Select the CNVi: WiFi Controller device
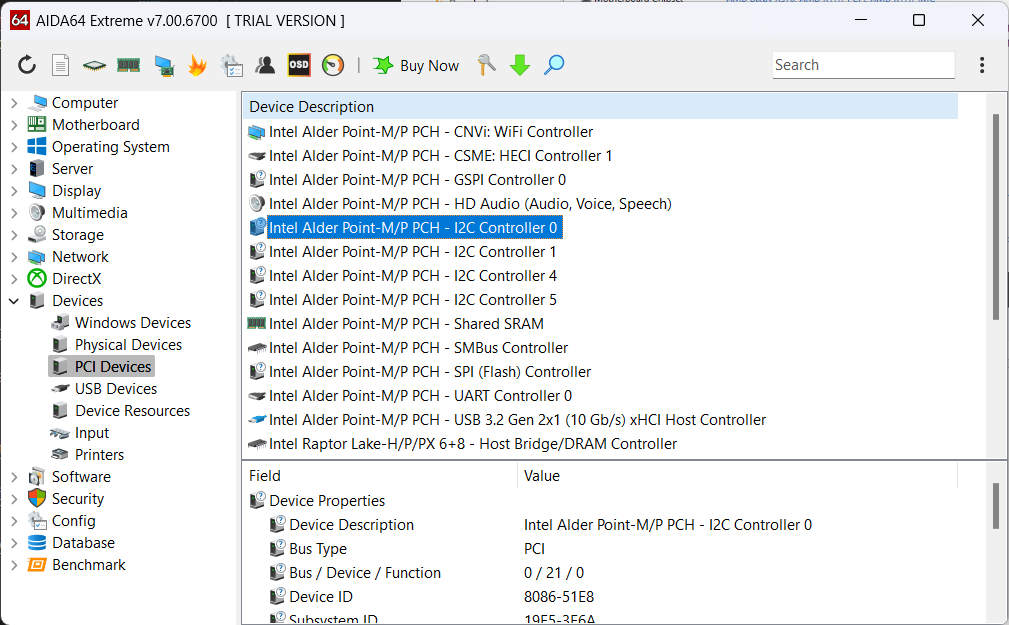This screenshot has width=1009, height=625. [430, 132]
